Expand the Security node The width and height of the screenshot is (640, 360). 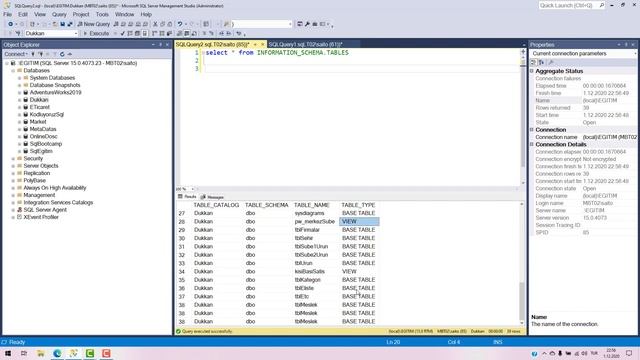(x=13, y=158)
